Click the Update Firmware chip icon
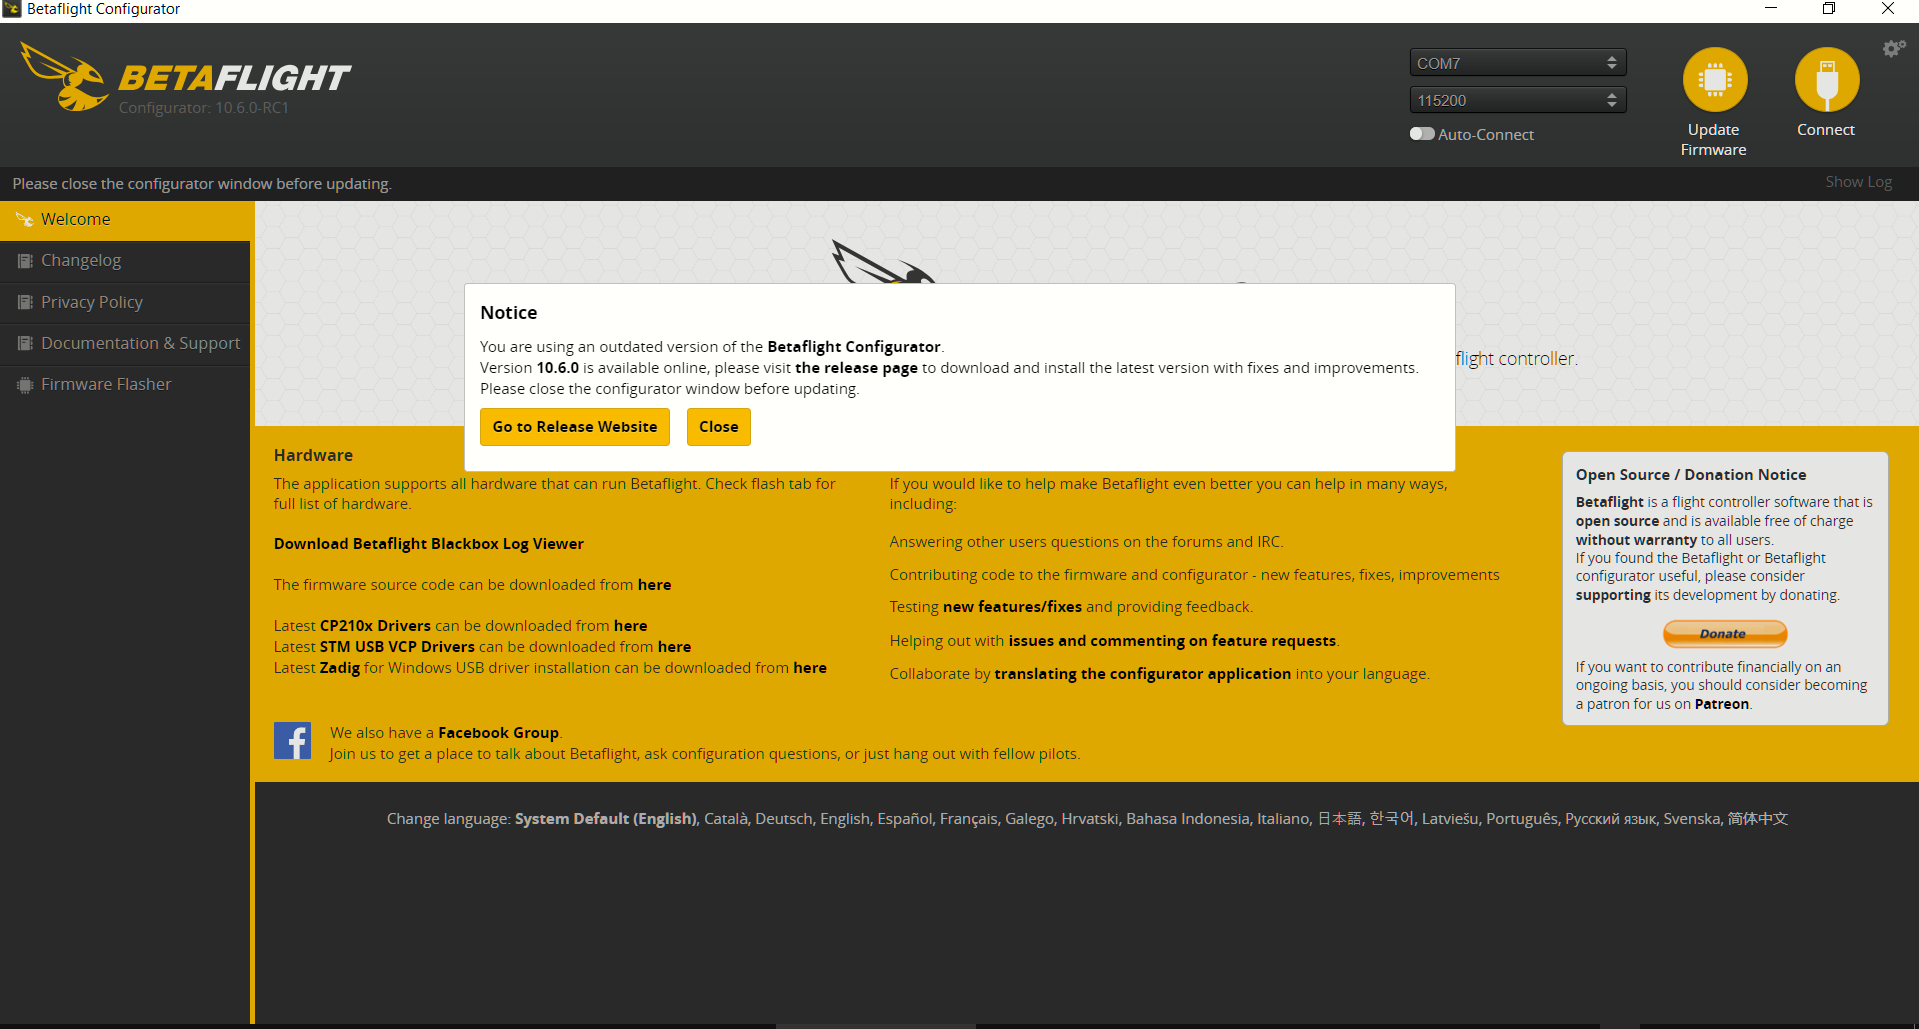This screenshot has height=1029, width=1919. coord(1714,80)
